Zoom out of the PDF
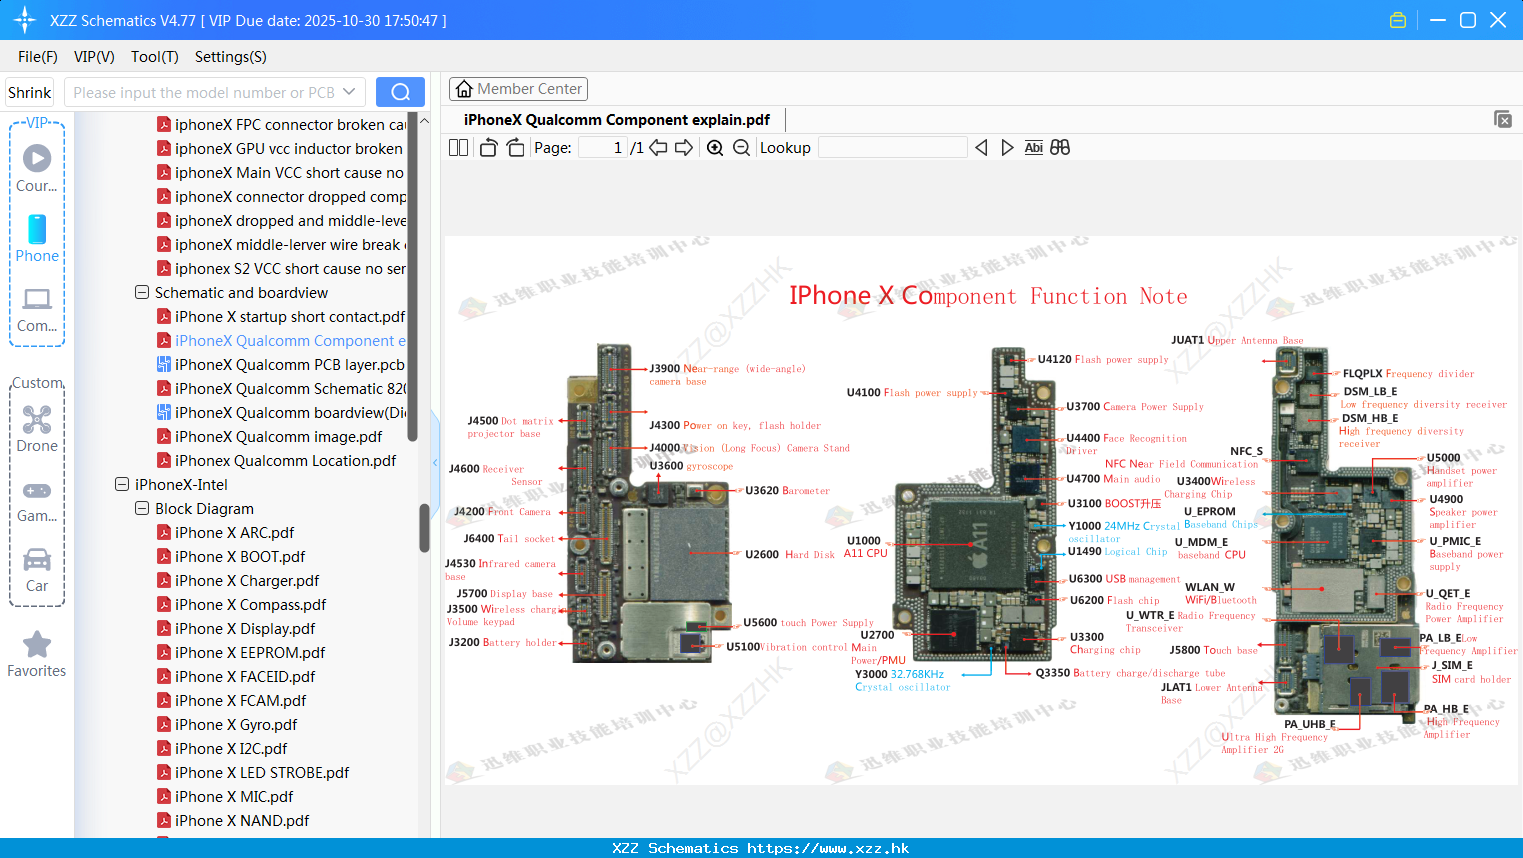Viewport: 1523px width, 858px height. click(741, 147)
